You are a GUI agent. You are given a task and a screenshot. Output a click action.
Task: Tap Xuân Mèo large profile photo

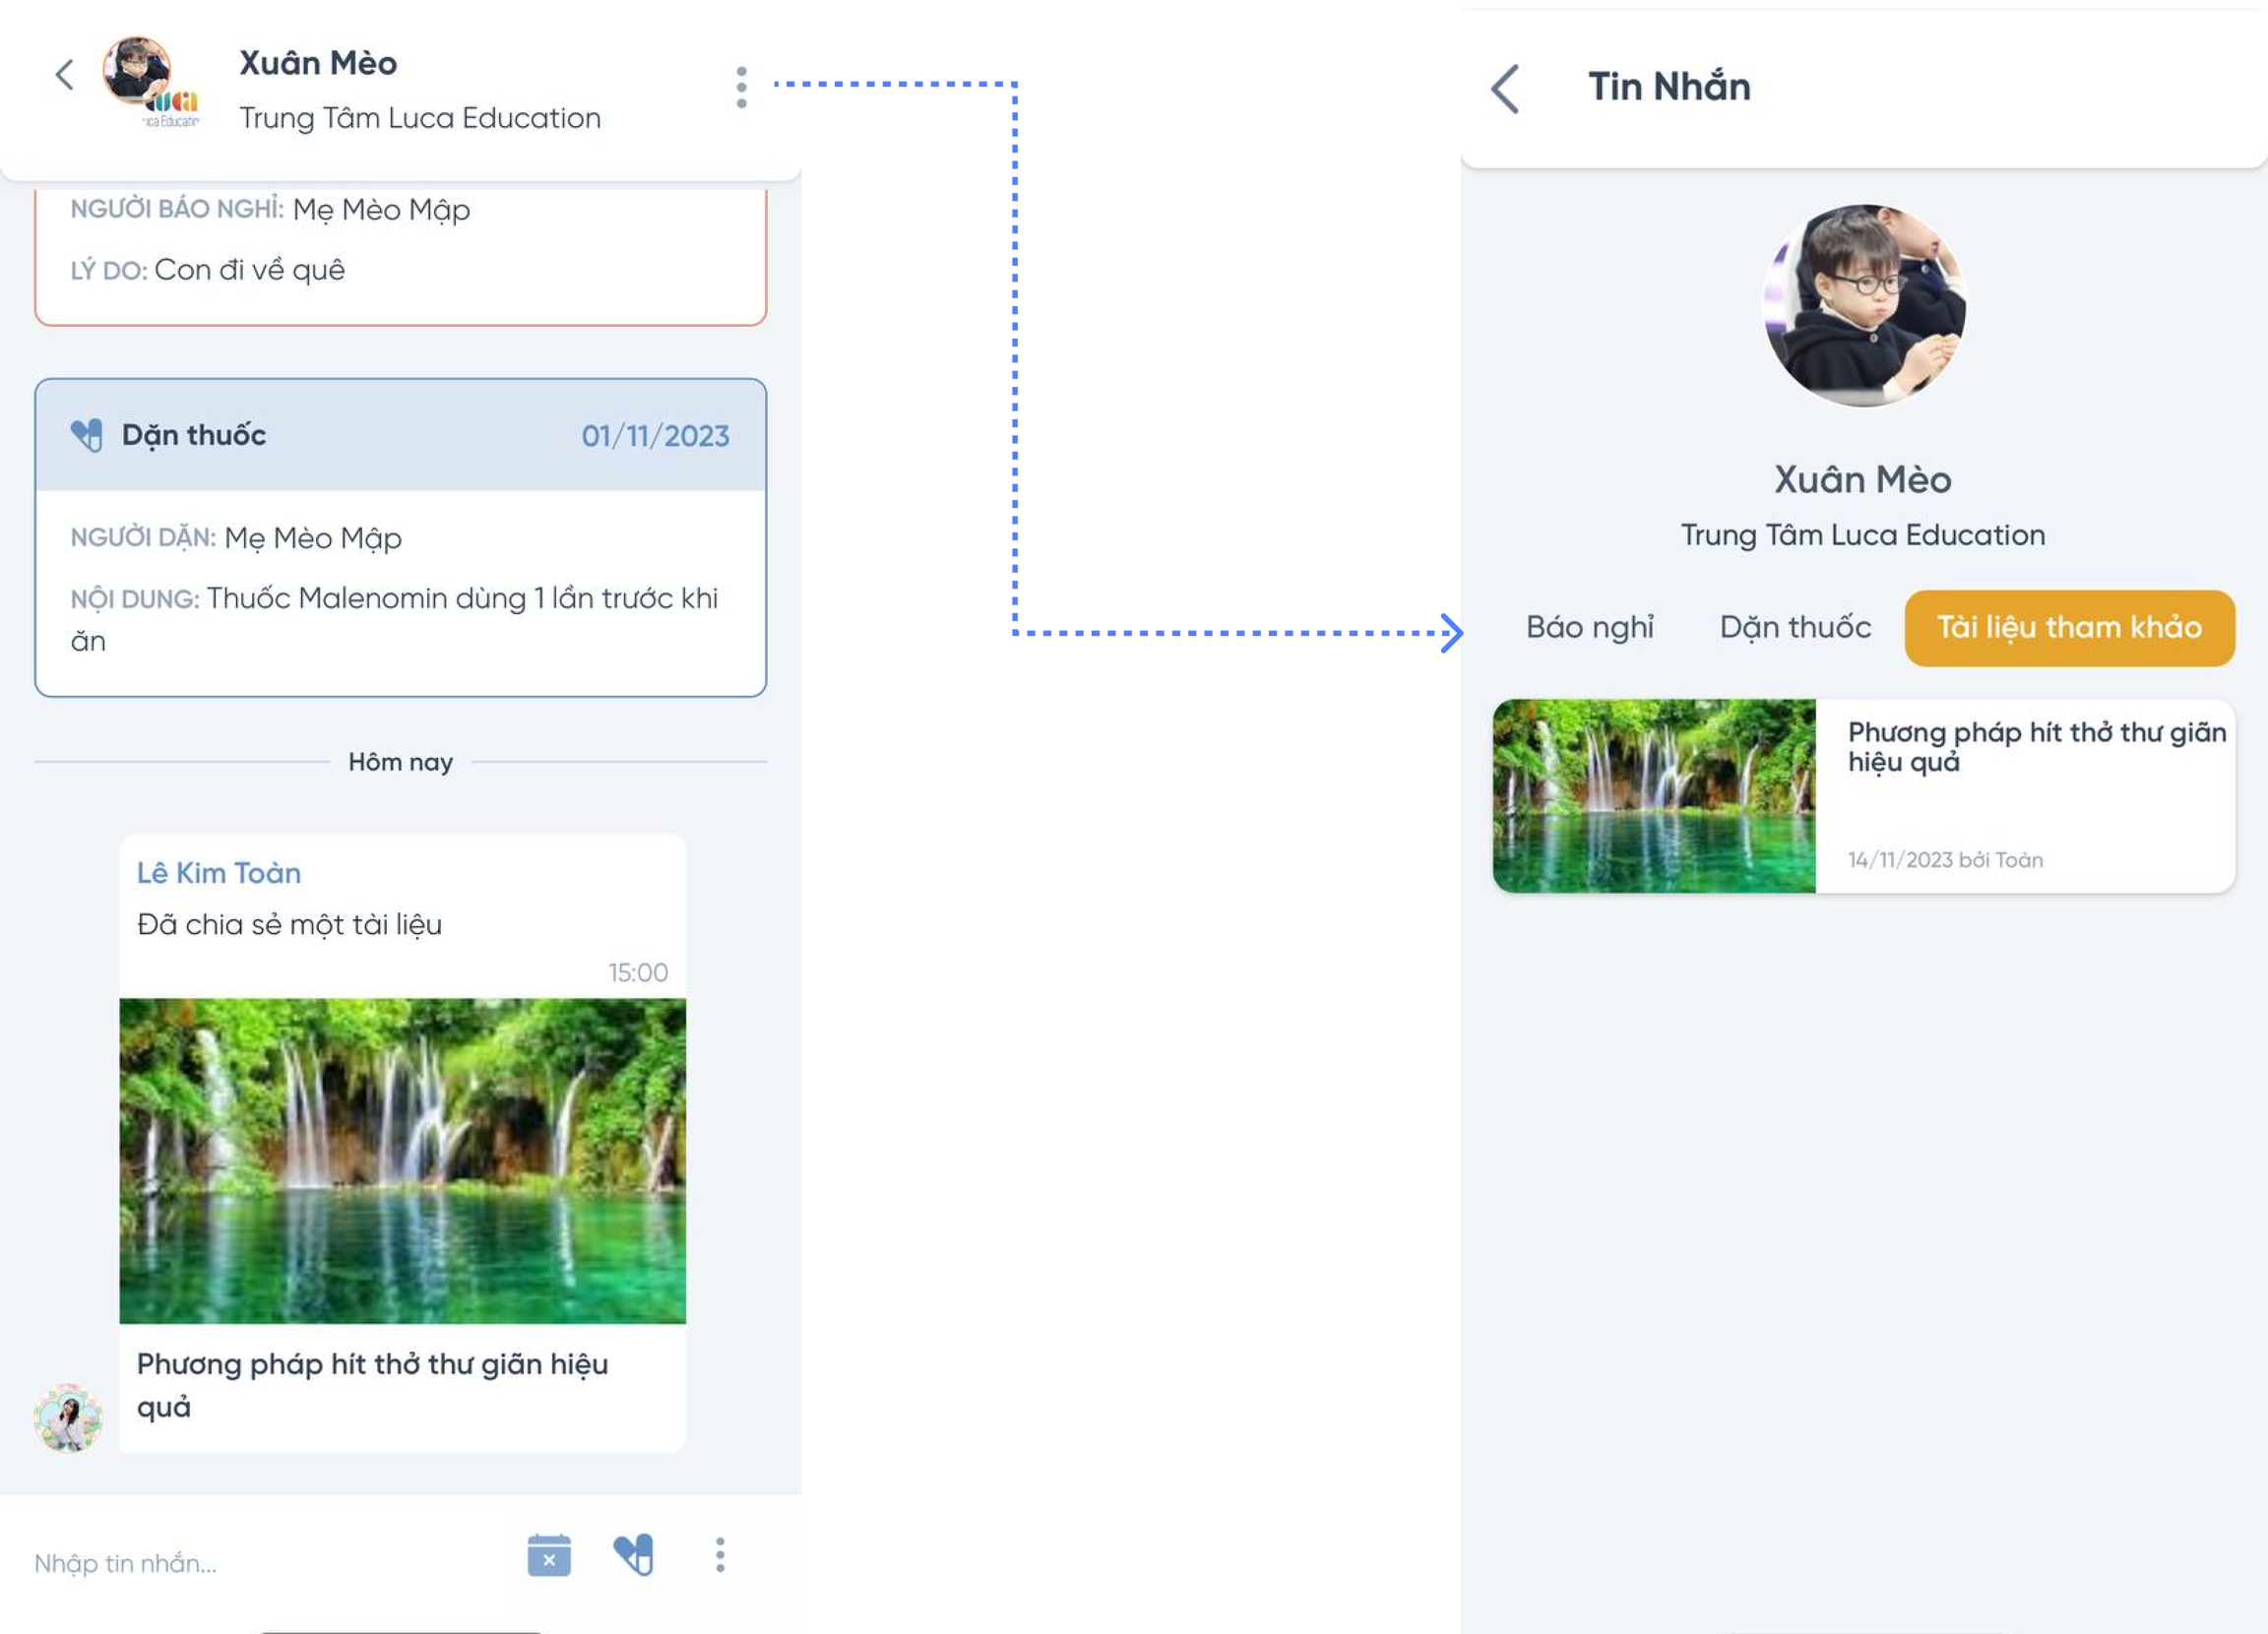[1863, 306]
